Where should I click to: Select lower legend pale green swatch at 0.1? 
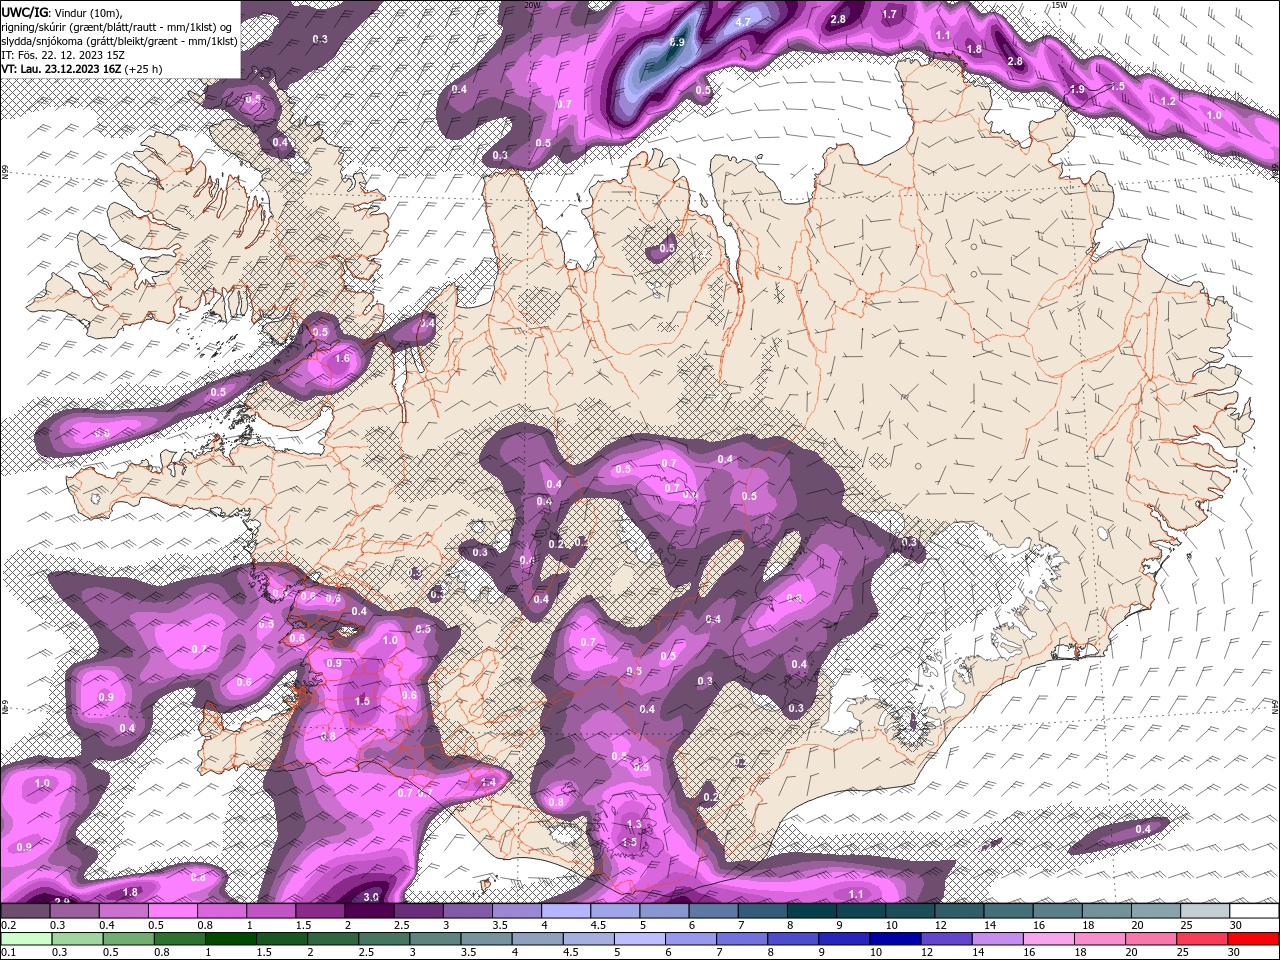(x=25, y=939)
